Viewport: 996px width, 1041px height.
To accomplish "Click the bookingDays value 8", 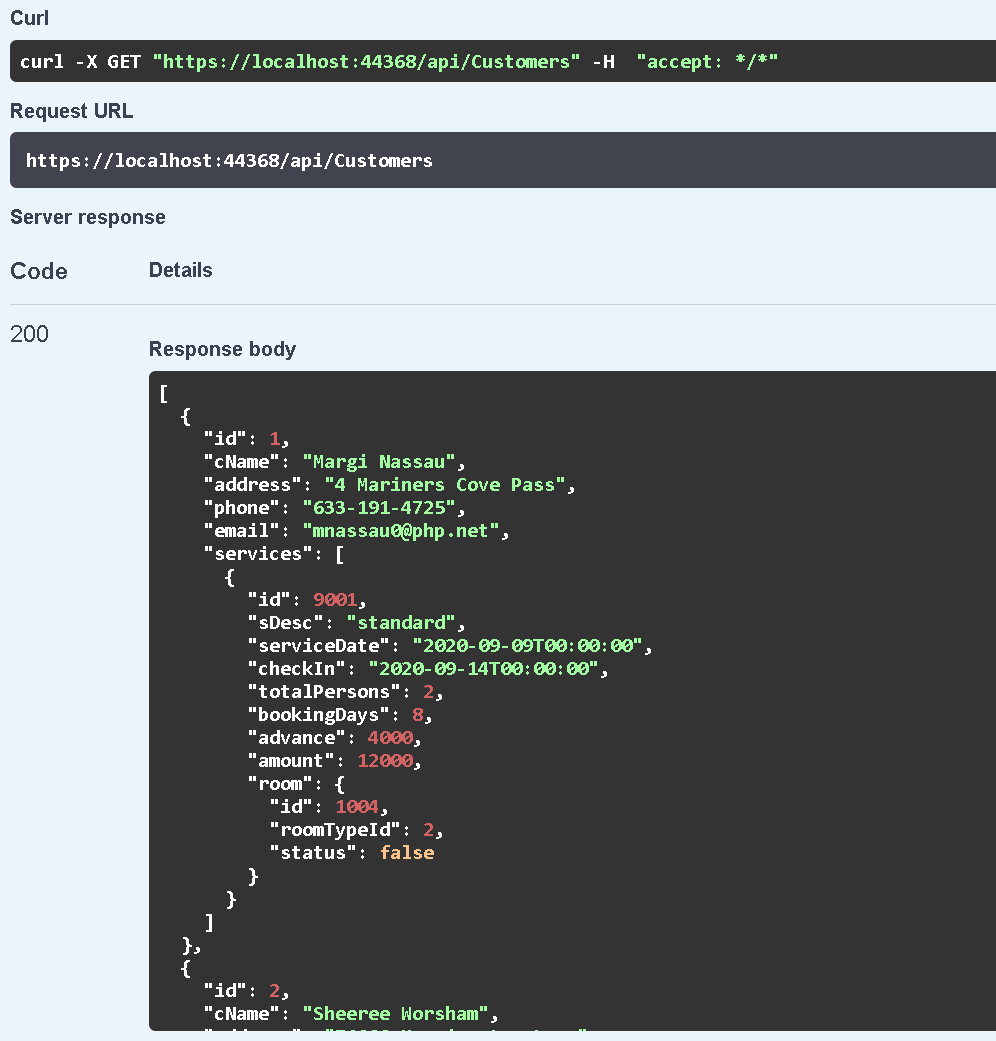I will point(418,715).
